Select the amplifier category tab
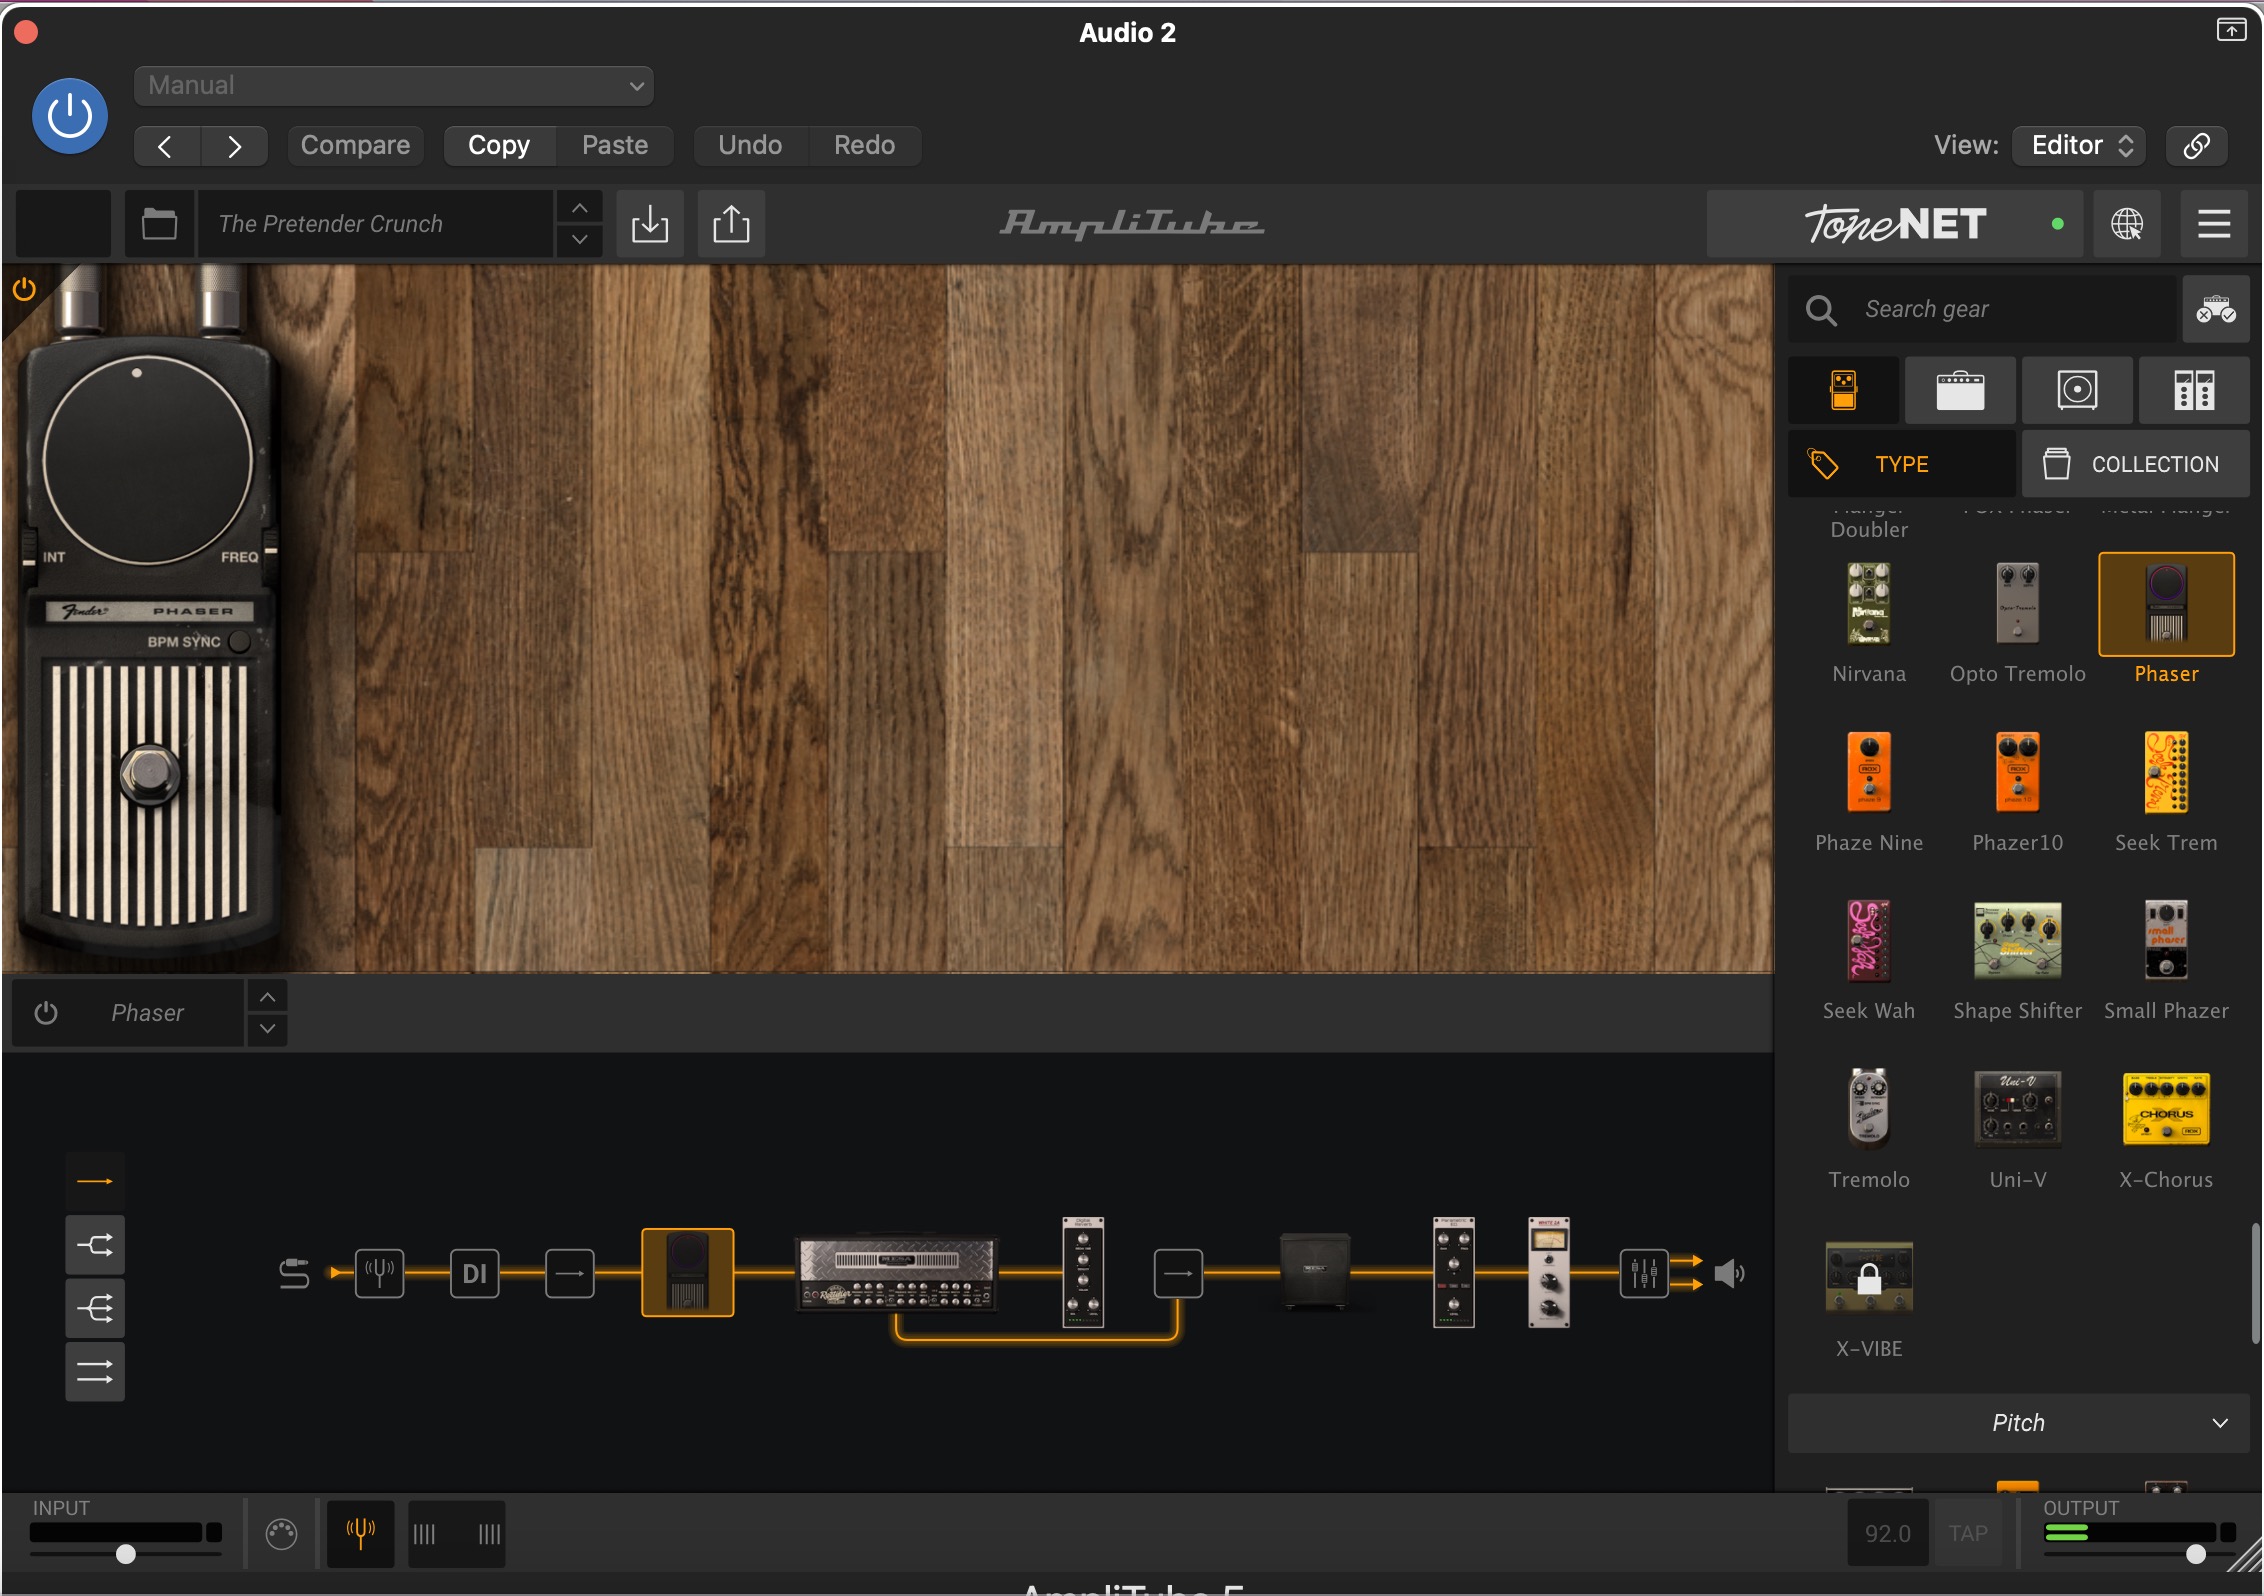This screenshot has width=2264, height=1596. tap(1960, 390)
